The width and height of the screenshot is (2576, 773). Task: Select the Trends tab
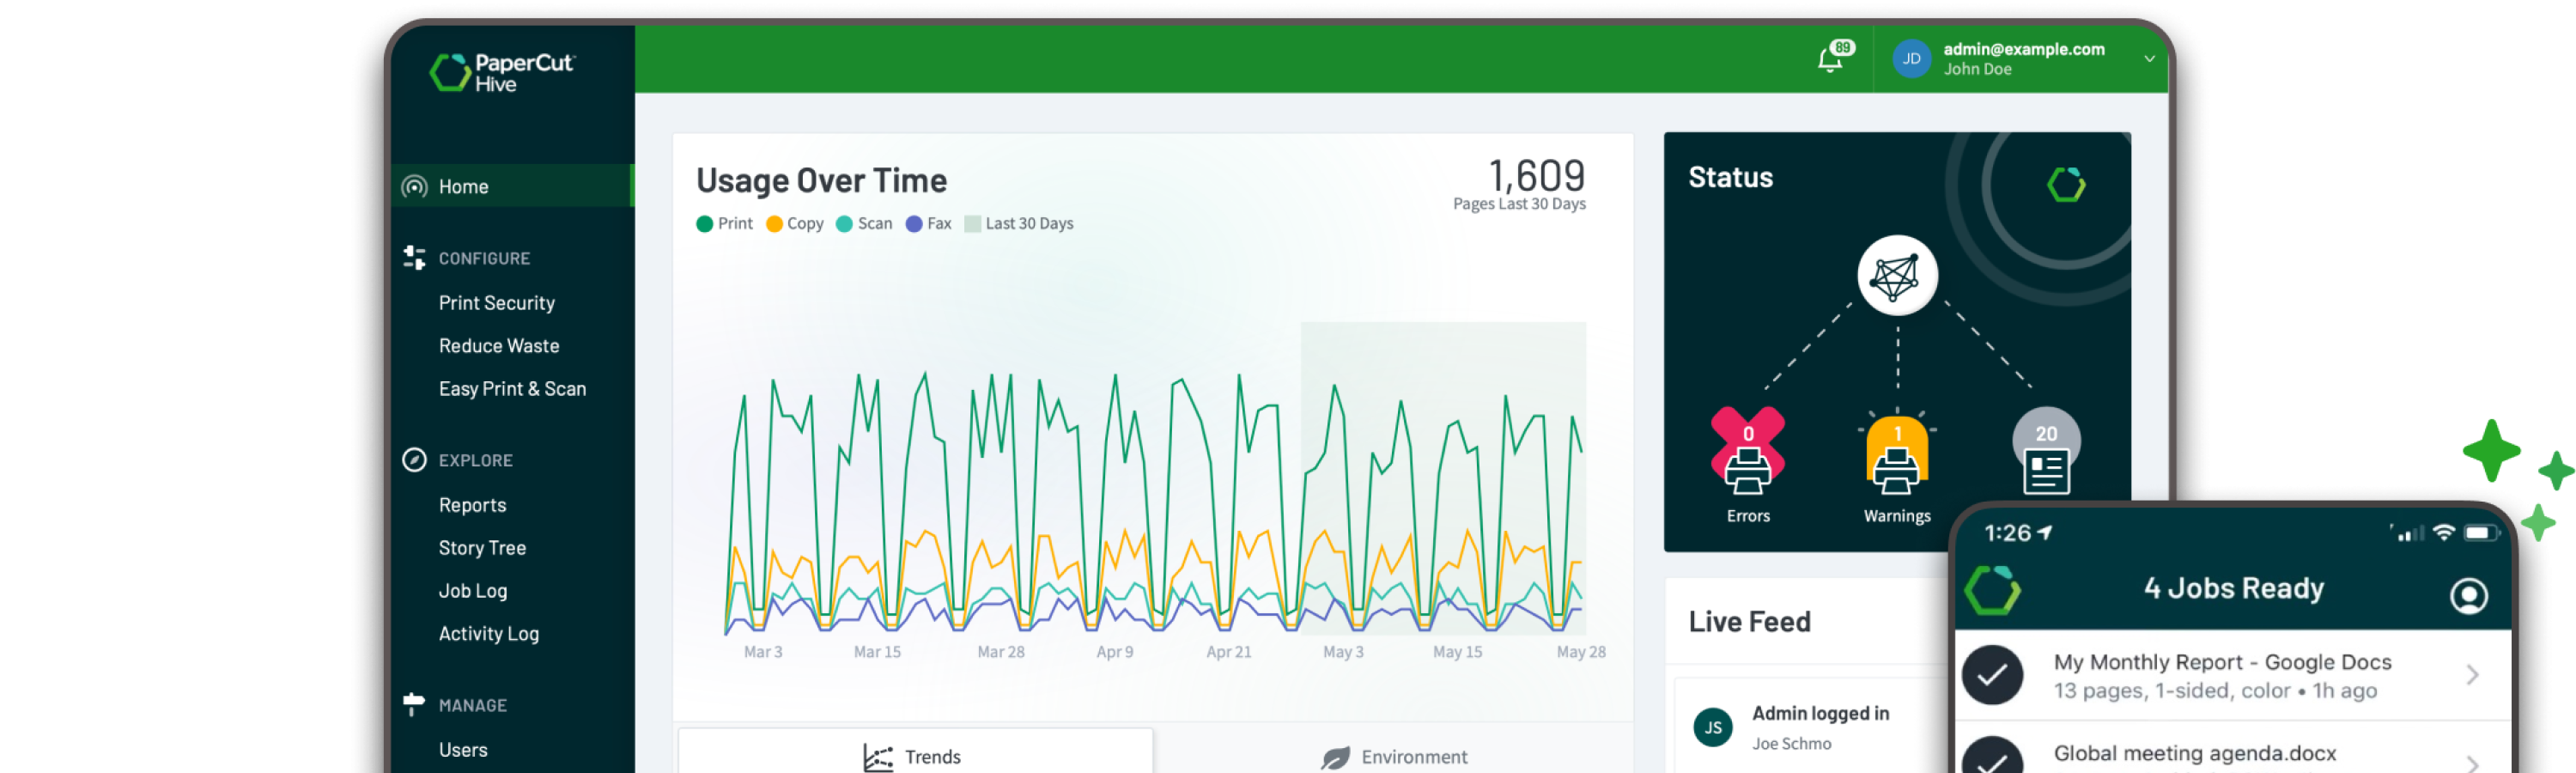(913, 757)
